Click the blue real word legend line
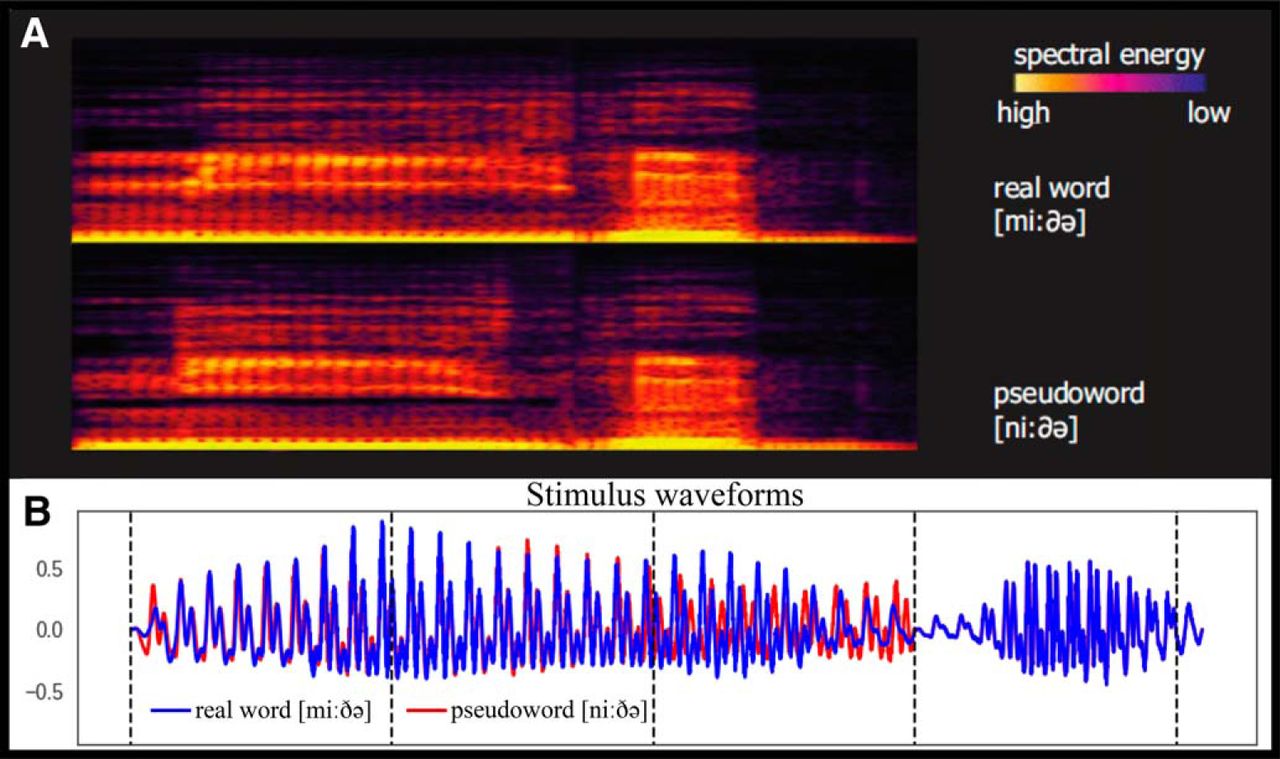The image size is (1280, 759). pos(170,711)
